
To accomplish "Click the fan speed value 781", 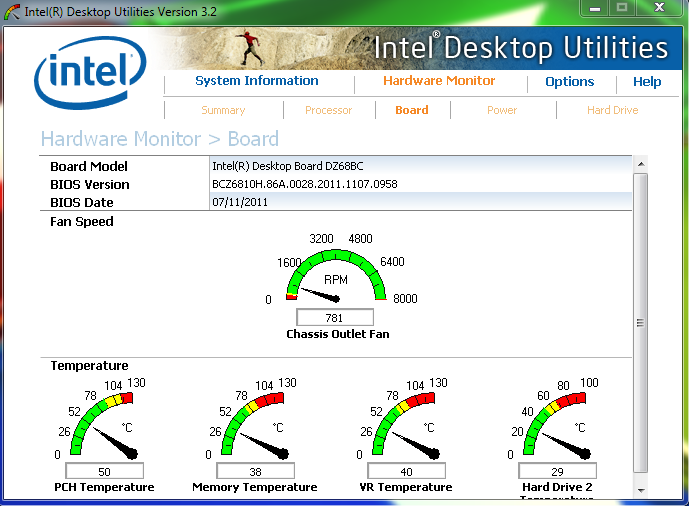I will pos(335,318).
